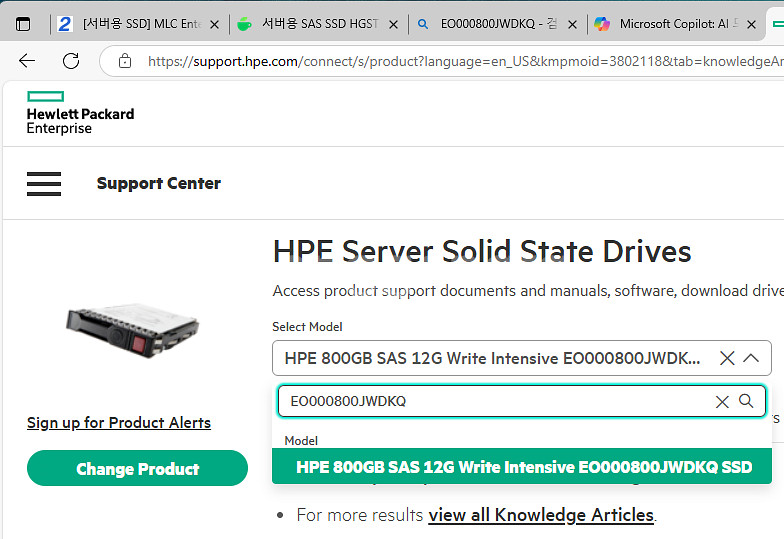Switch to the EO000800JWDKQ search tab
The width and height of the screenshot is (784, 539).
tap(497, 24)
